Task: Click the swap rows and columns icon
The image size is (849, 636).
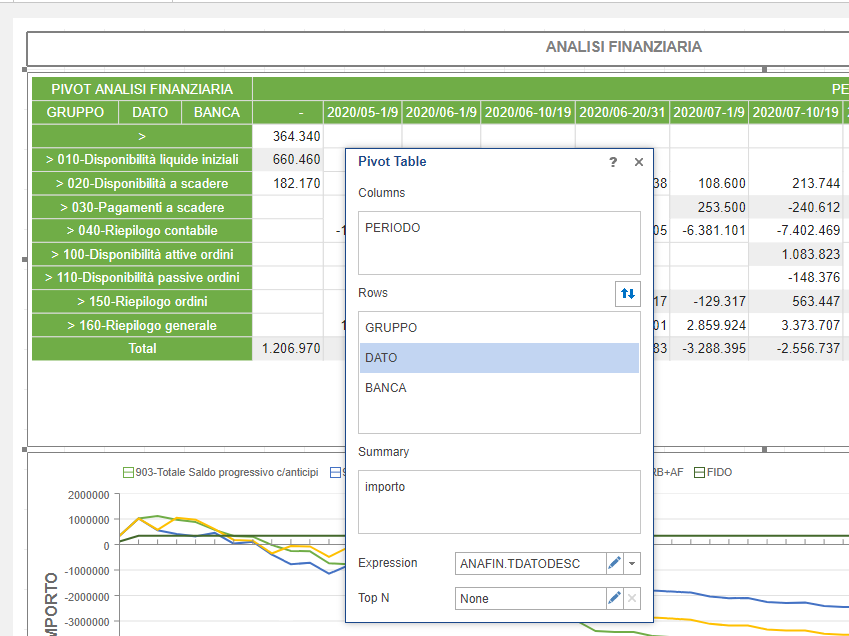Action: point(628,294)
